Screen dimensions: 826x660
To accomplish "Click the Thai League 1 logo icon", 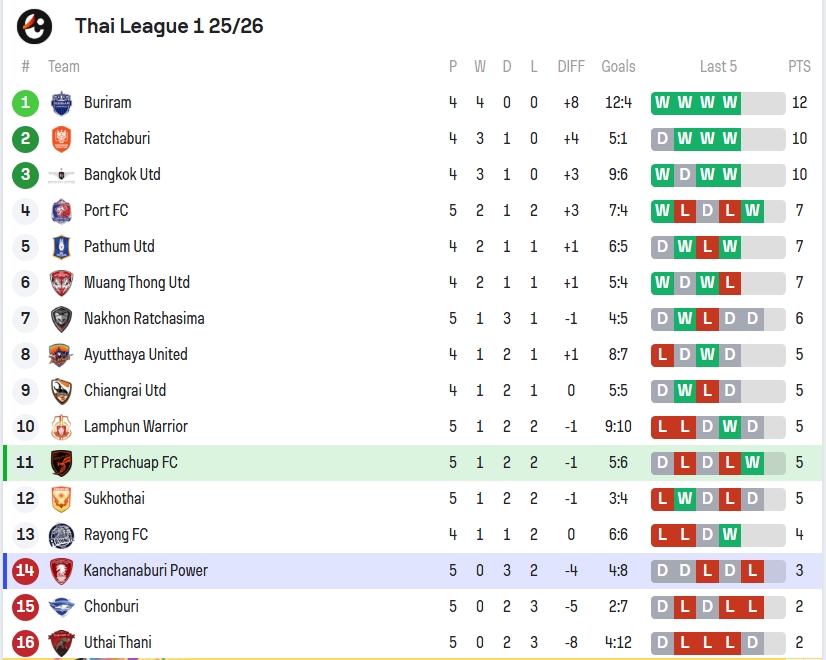I will click(34, 26).
